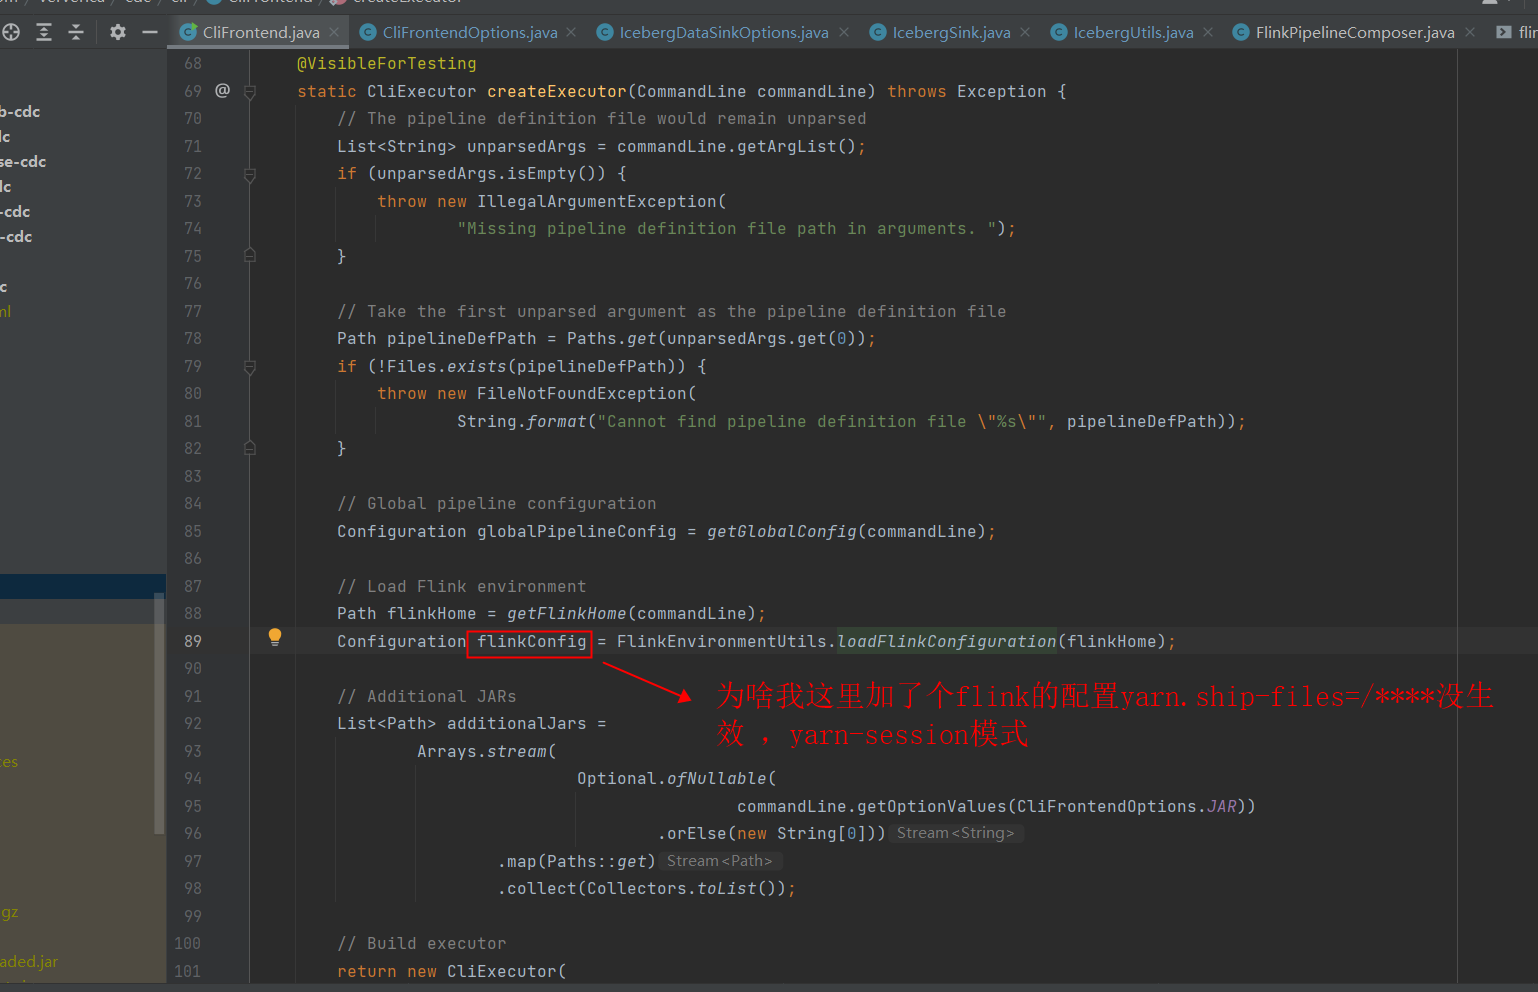This screenshot has height=992, width=1538.
Task: Click fold end marker at line 82
Action: pyautogui.click(x=250, y=448)
